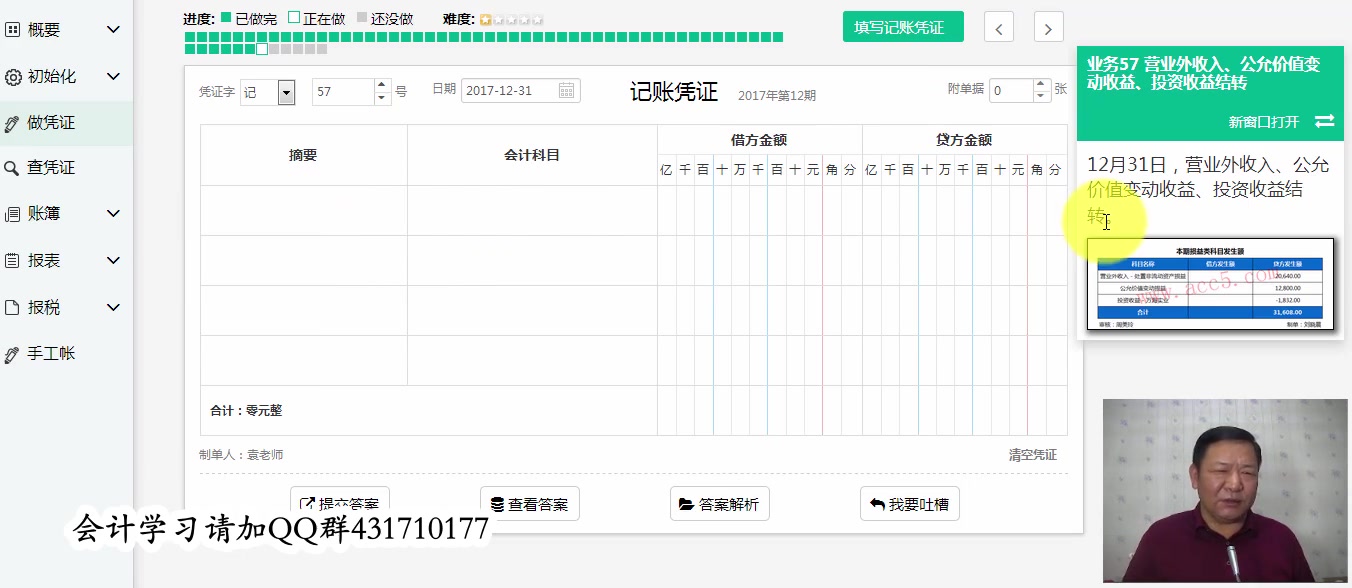1352x588 pixels.
Task: Click the 正在做 in-progress legend square
Action: tap(296, 18)
